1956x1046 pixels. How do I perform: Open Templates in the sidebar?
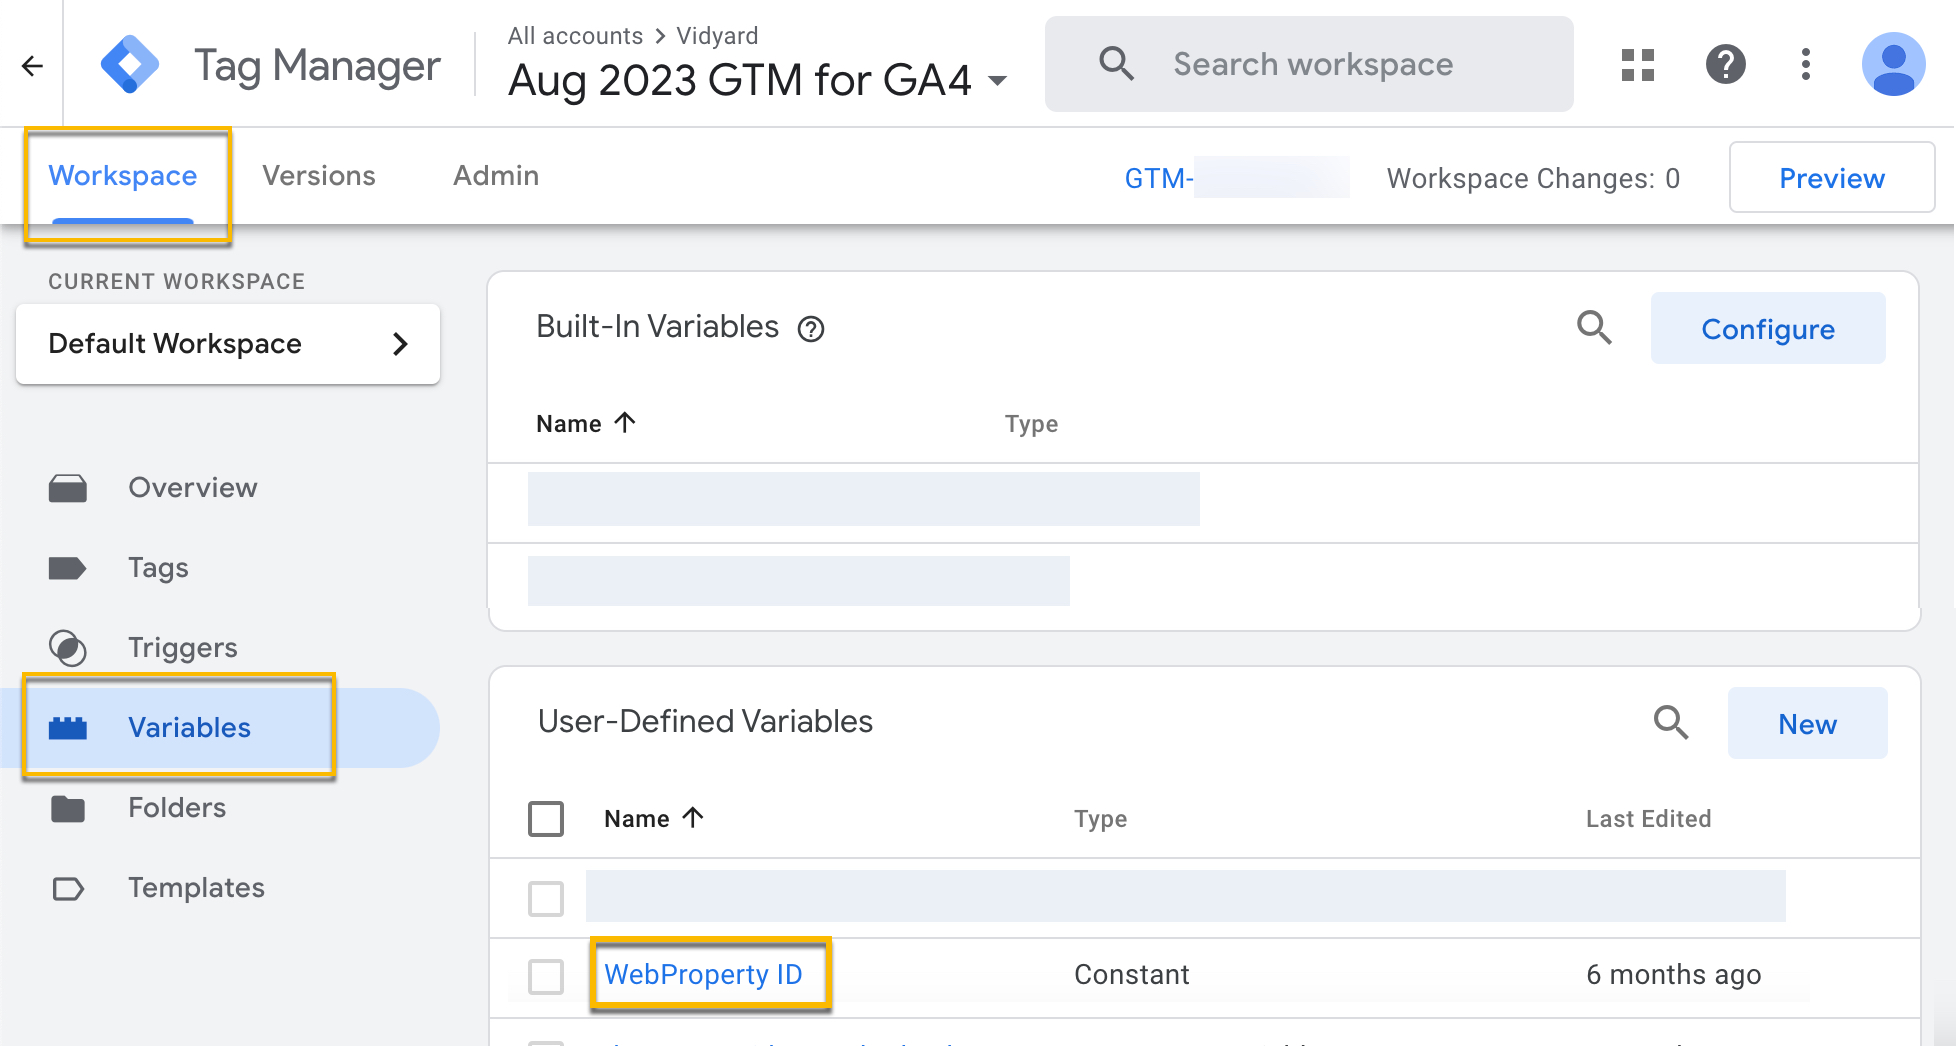tap(196, 888)
